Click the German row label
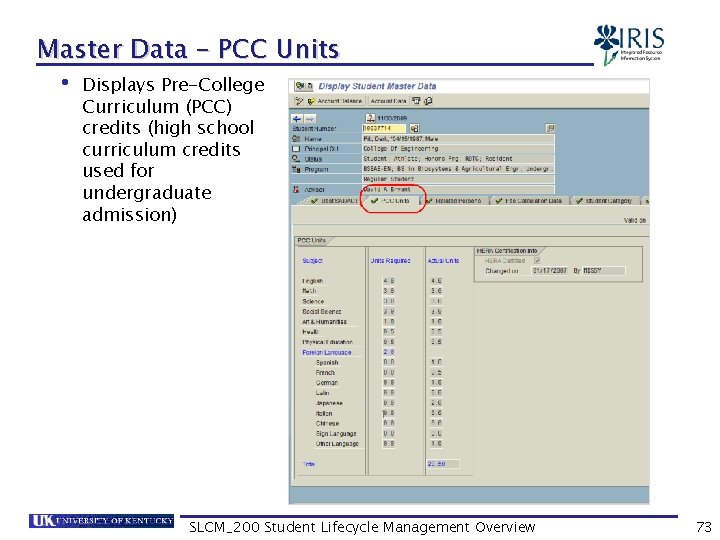Image resolution: width=720 pixels, height=540 pixels. (x=326, y=382)
